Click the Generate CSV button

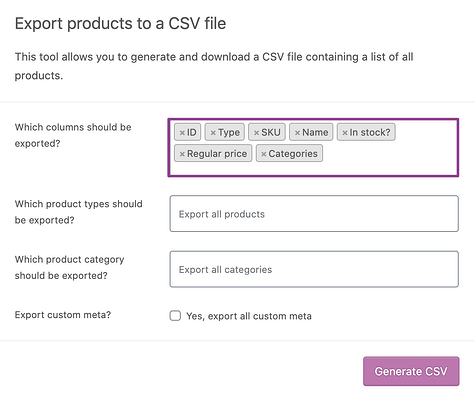(x=411, y=371)
